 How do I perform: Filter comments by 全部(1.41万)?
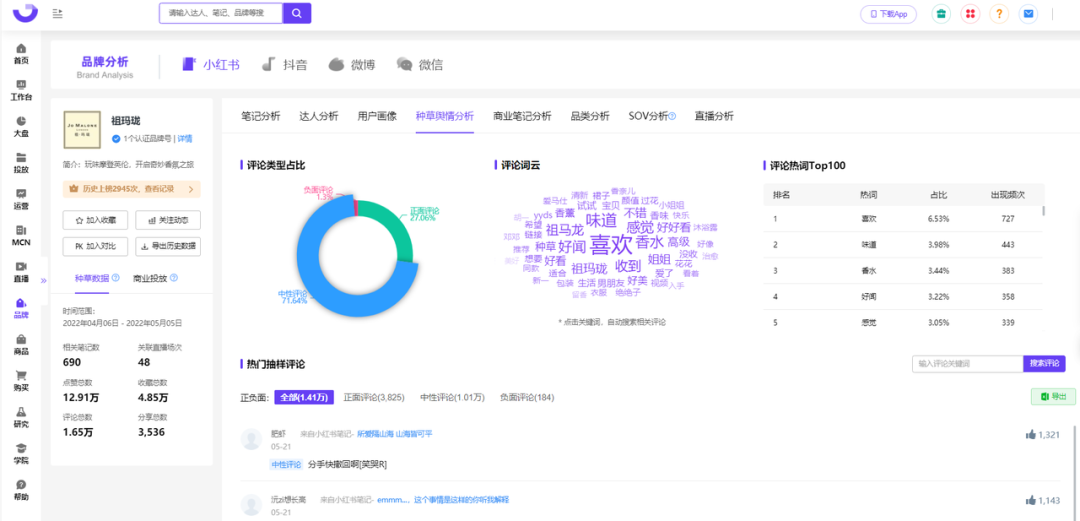304,398
